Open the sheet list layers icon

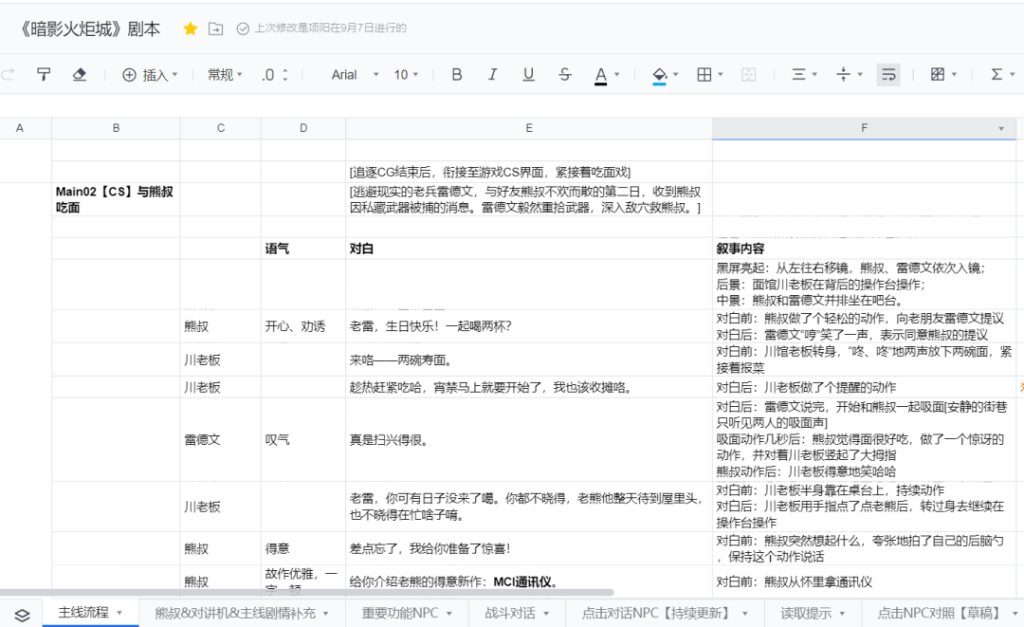pyautogui.click(x=22, y=615)
